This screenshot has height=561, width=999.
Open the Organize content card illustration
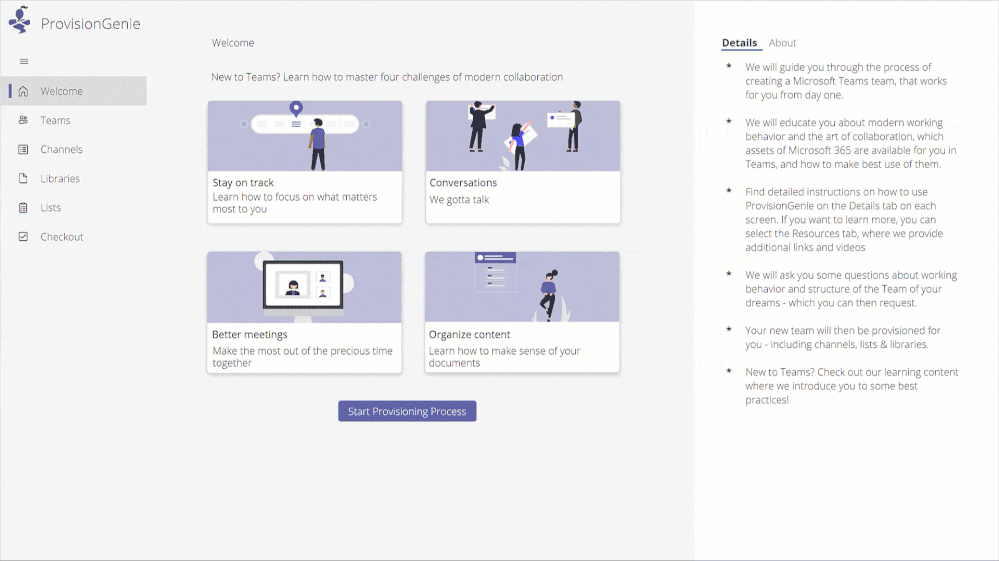coord(522,287)
